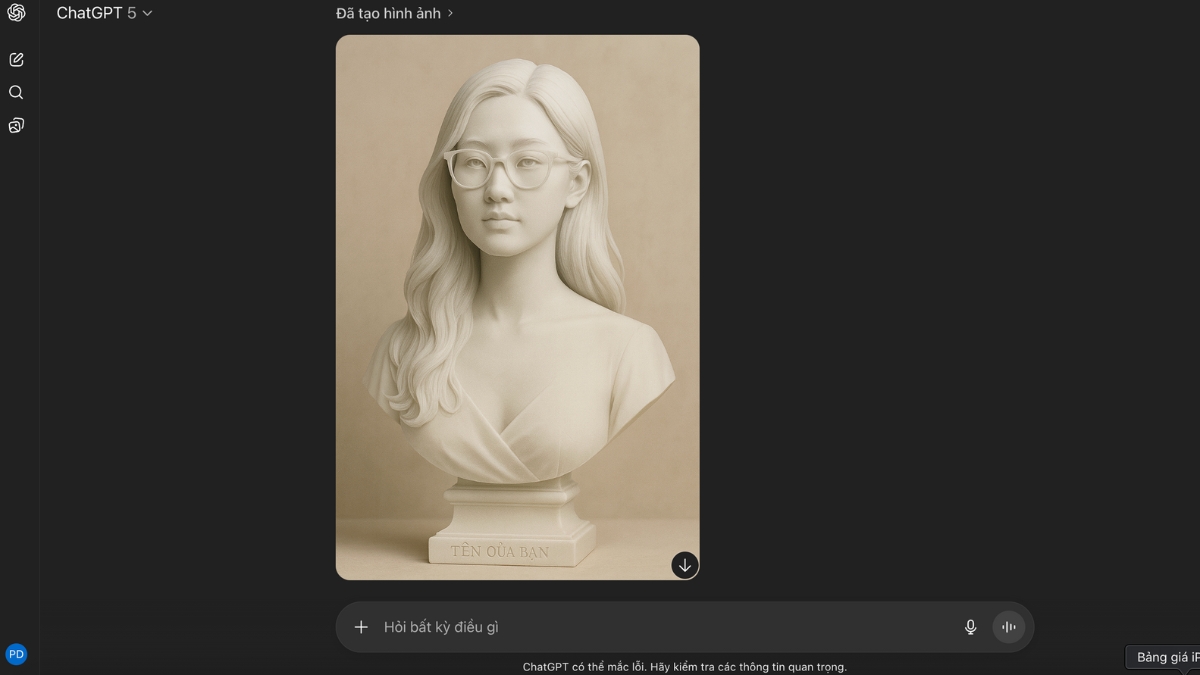Start a new chat with the compose icon
Image resolution: width=1200 pixels, height=675 pixels.
(16, 60)
